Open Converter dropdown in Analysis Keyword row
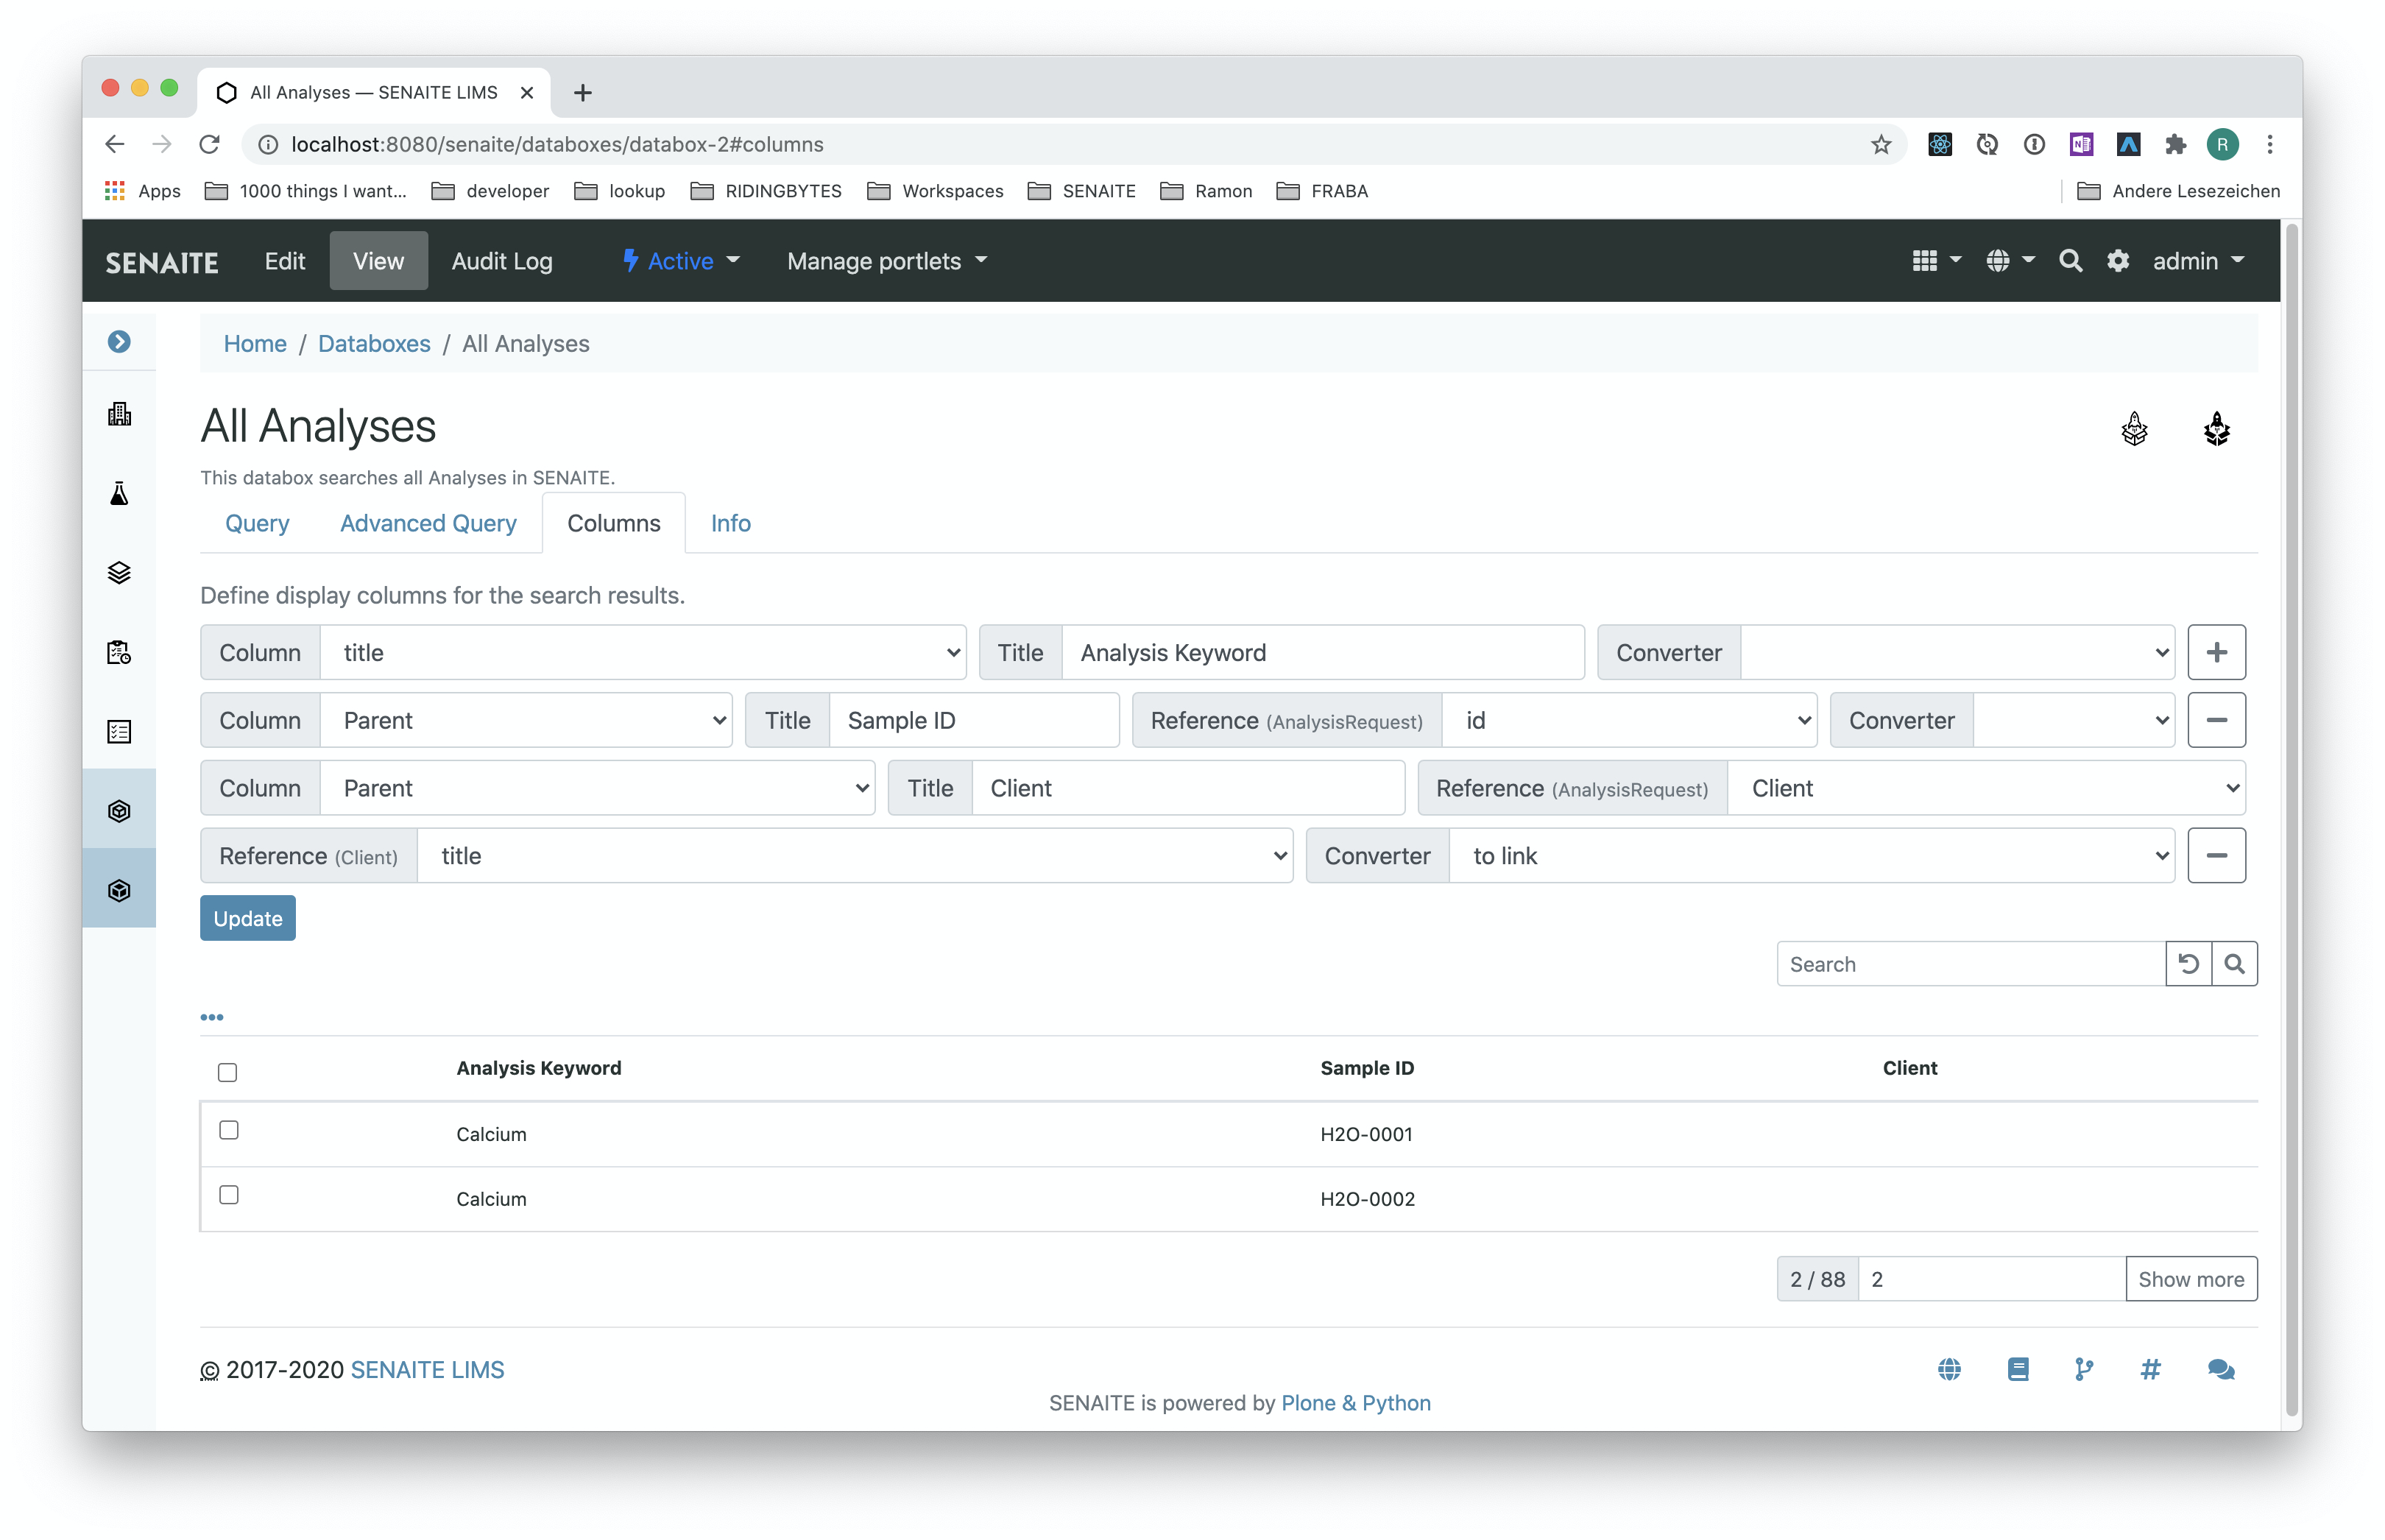The height and width of the screenshot is (1540, 2385). pyautogui.click(x=1957, y=652)
